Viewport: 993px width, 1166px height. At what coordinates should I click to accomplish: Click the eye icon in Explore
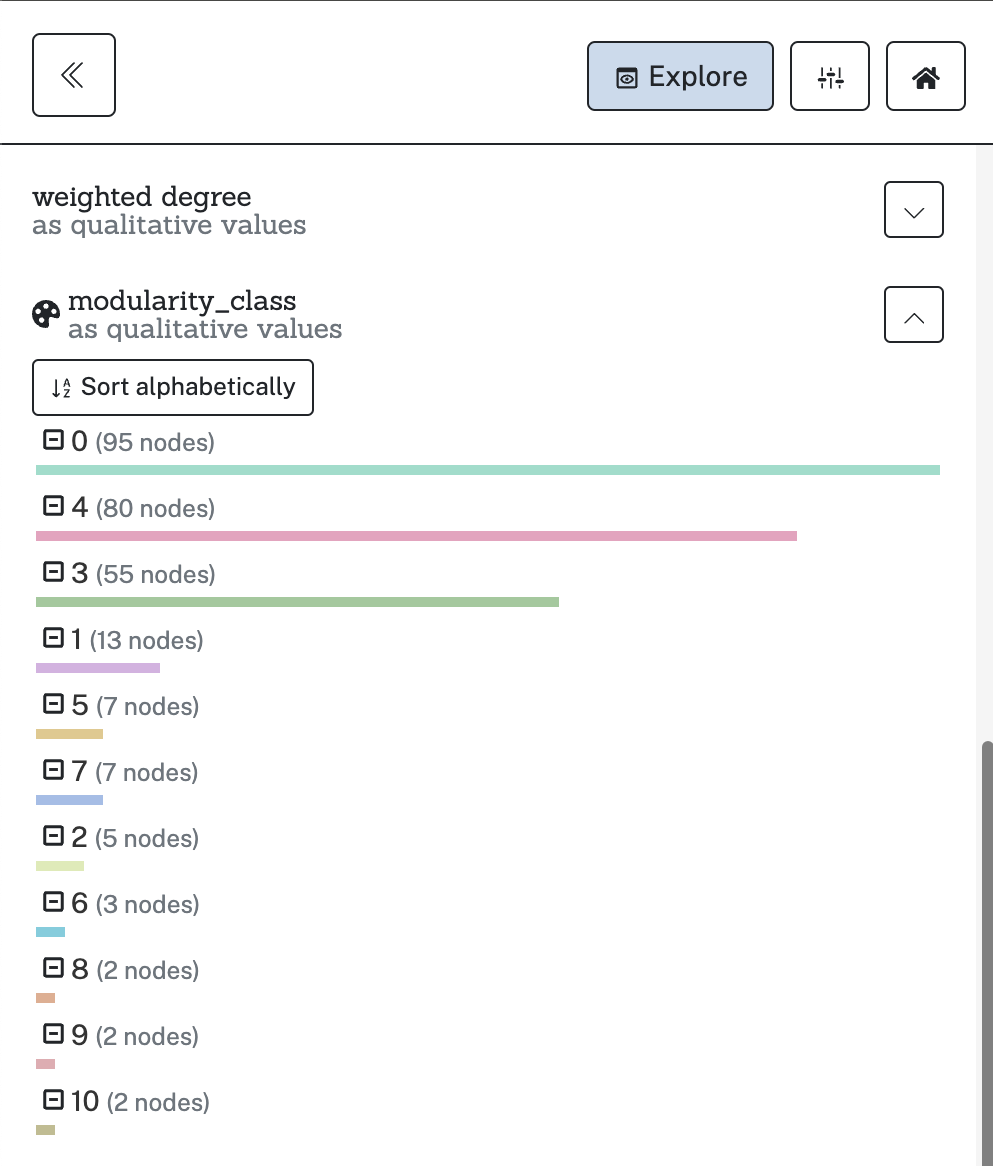pyautogui.click(x=627, y=78)
